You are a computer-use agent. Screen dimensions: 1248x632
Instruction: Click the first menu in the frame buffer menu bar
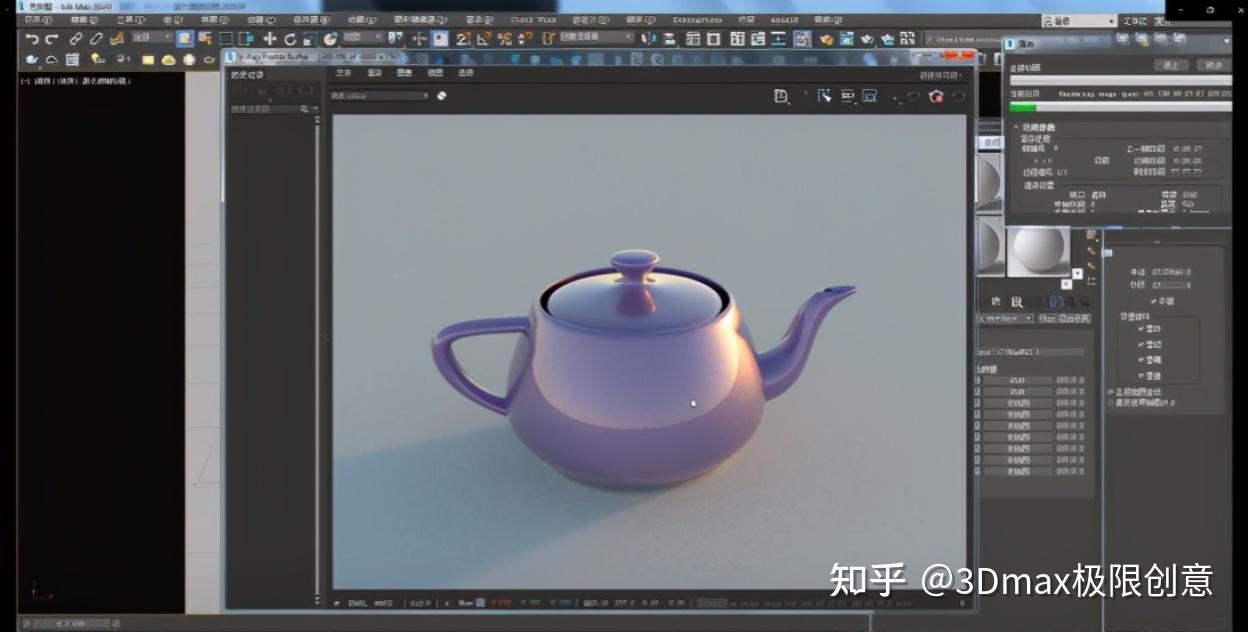click(344, 73)
